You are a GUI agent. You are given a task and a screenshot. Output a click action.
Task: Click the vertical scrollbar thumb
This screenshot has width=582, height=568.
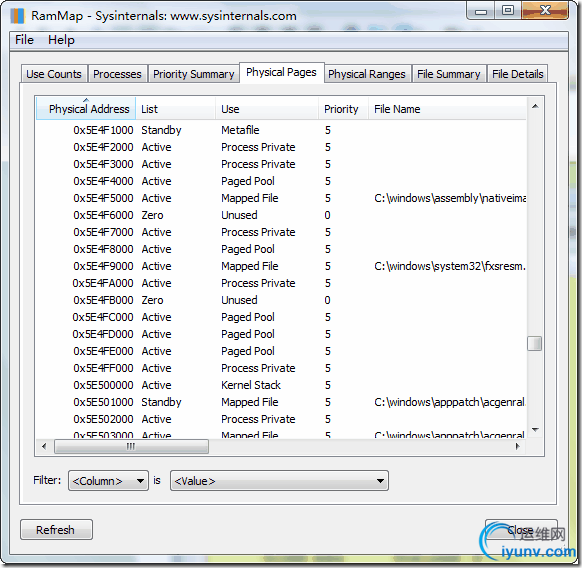(x=534, y=343)
